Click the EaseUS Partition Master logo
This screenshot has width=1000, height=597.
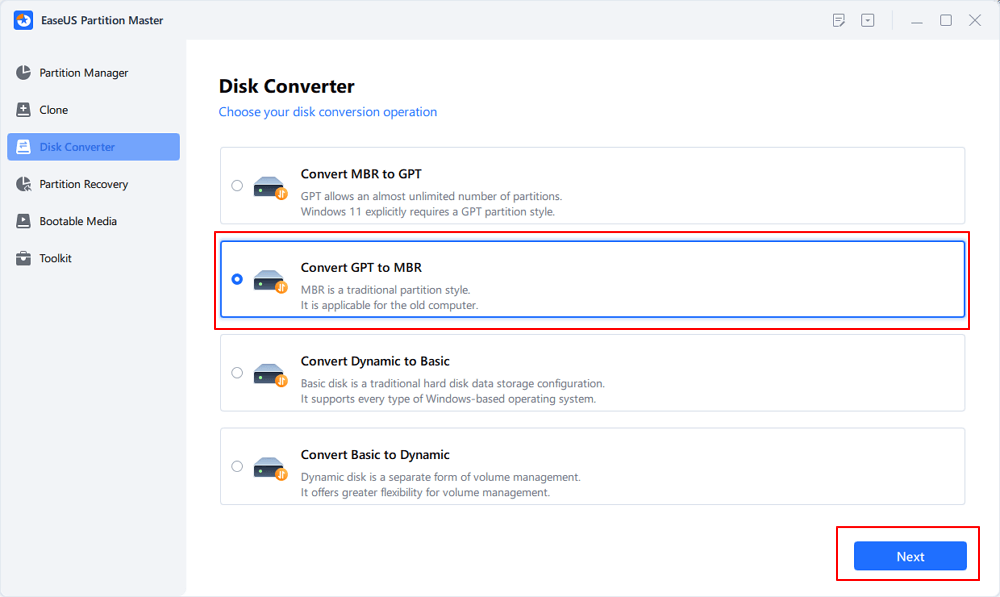(x=23, y=20)
